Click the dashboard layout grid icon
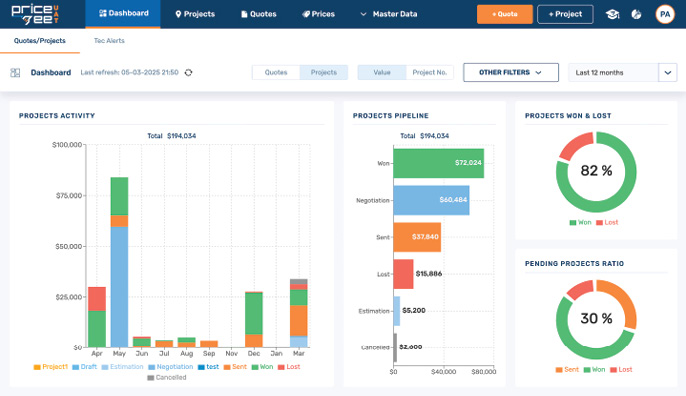 tap(15, 73)
